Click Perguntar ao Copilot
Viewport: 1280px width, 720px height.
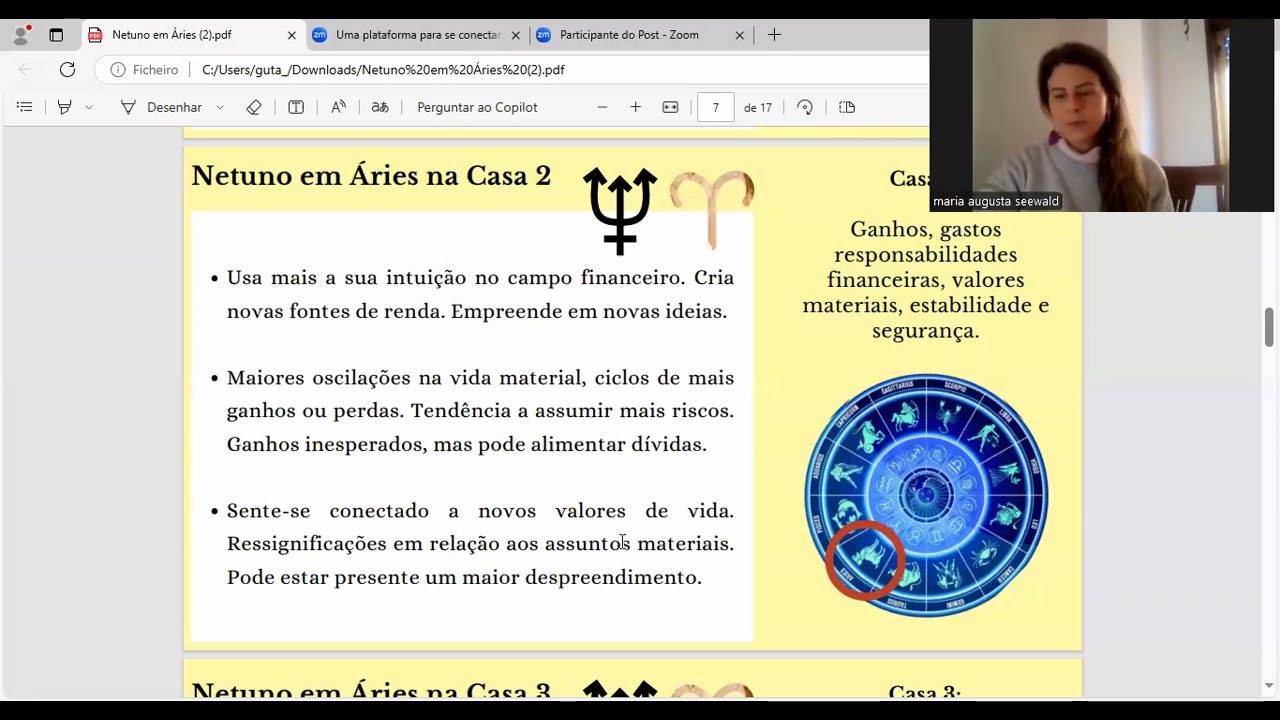tap(477, 107)
